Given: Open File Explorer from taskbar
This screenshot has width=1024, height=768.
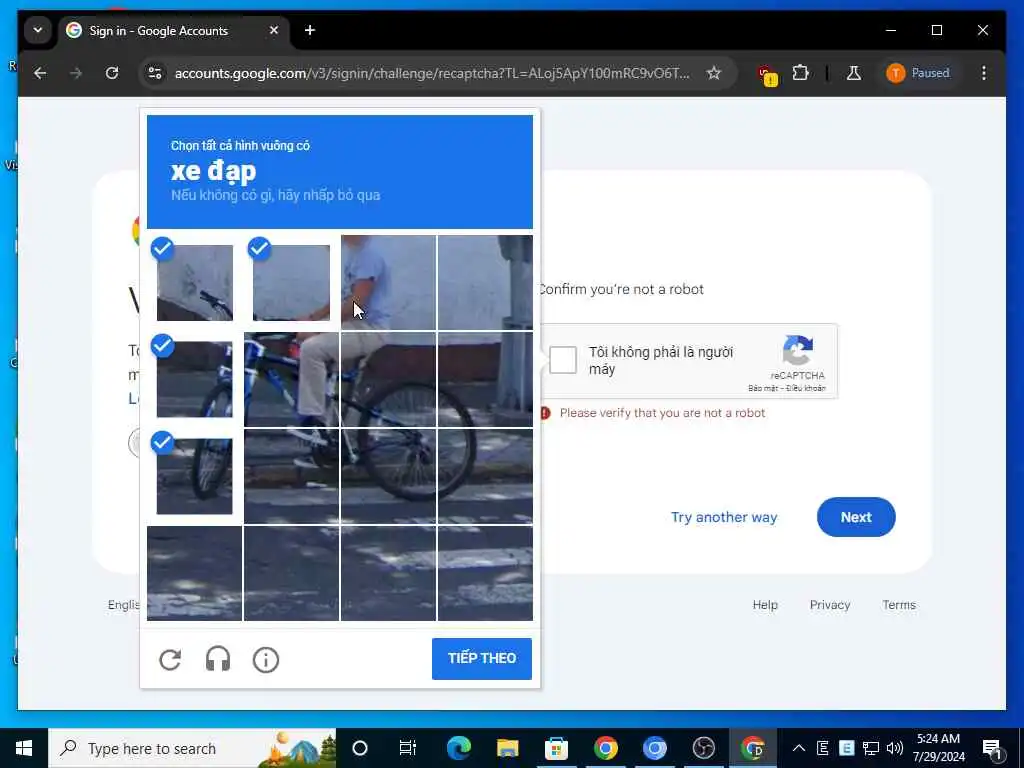Looking at the screenshot, I should (x=507, y=748).
